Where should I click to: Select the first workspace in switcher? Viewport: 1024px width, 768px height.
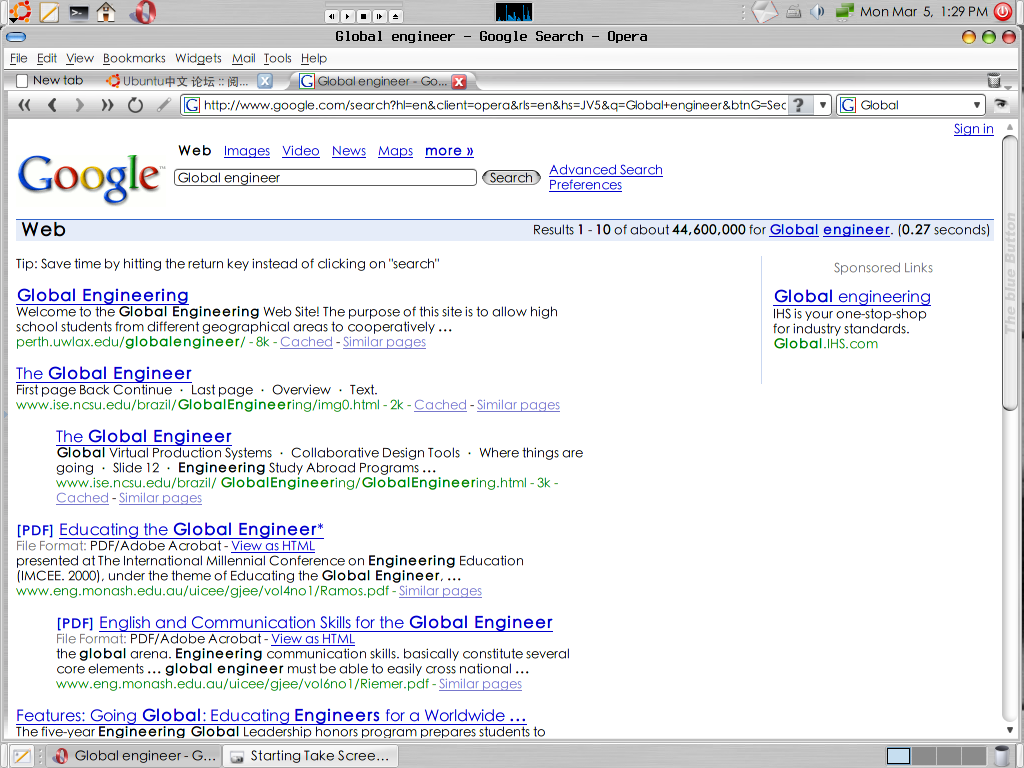898,756
